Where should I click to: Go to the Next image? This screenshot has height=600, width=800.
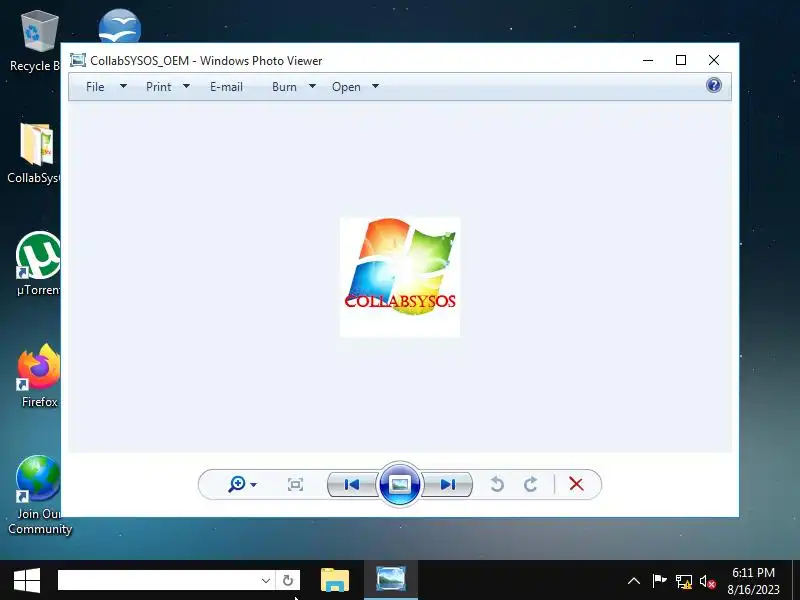coord(447,484)
